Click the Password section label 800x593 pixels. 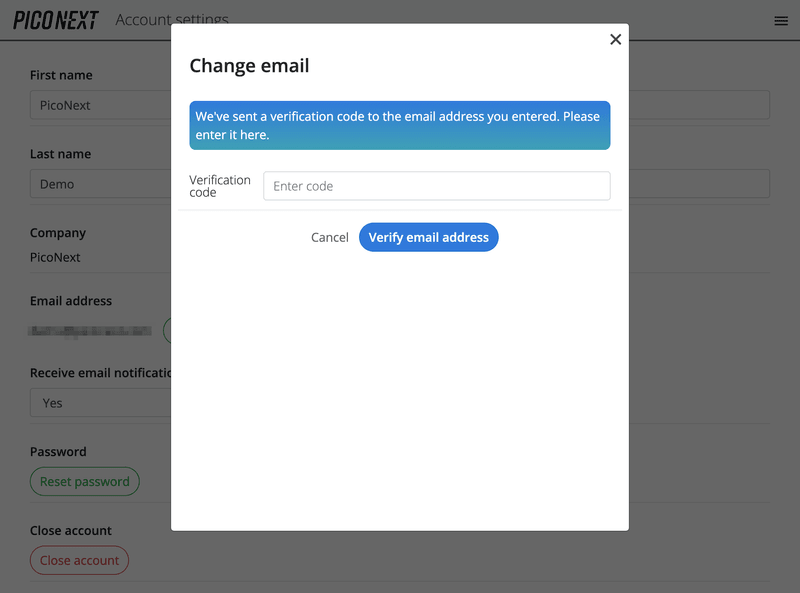pyautogui.click(x=58, y=451)
